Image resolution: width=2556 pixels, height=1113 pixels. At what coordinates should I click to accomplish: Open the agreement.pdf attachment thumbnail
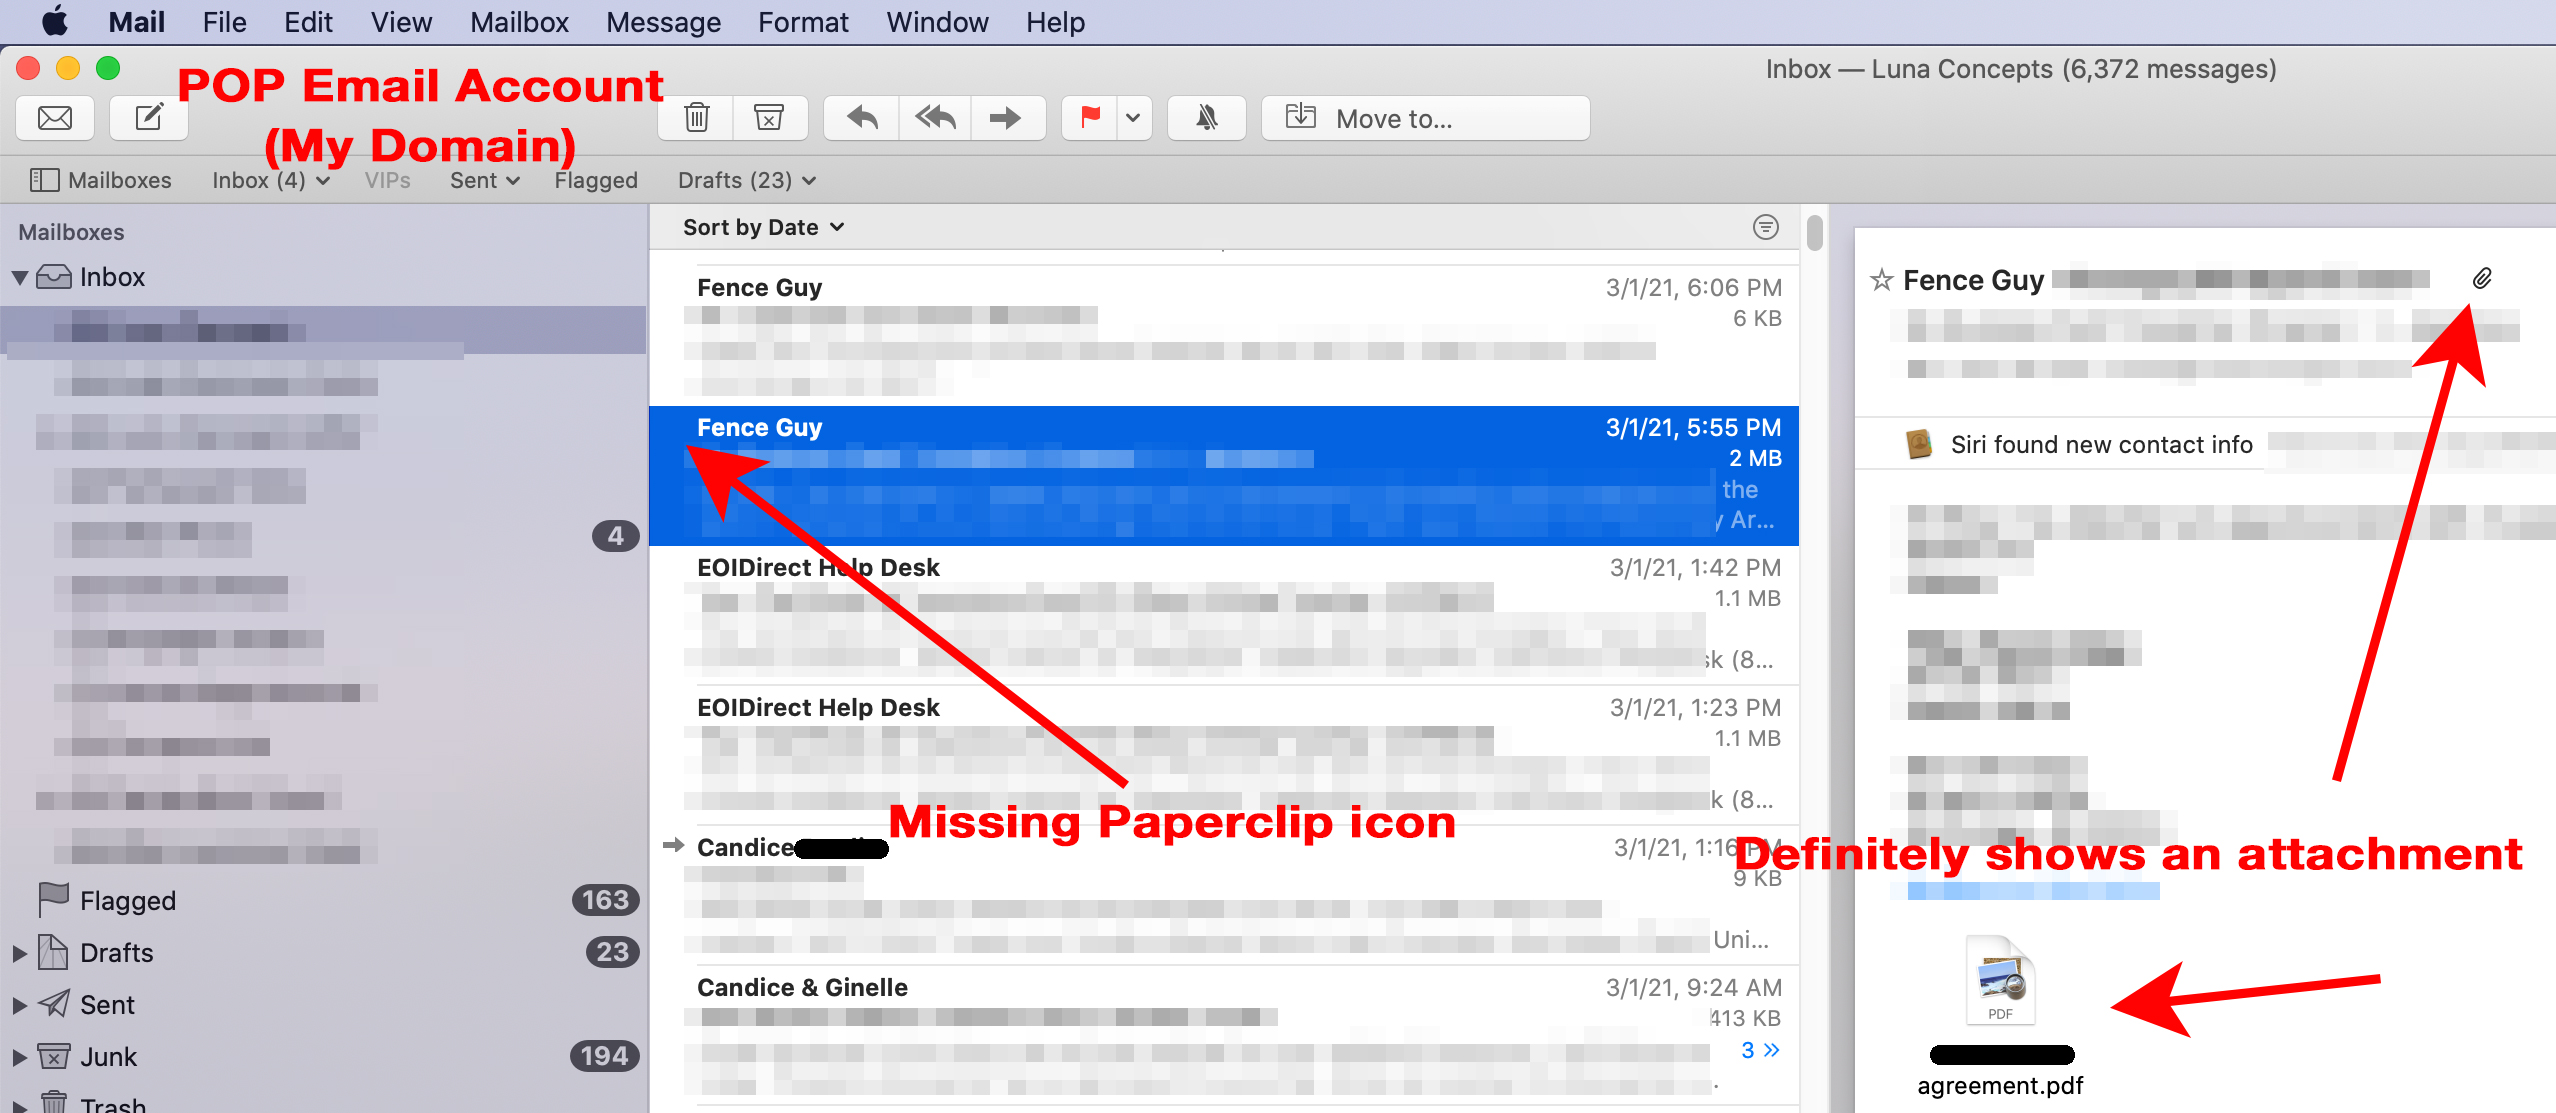click(x=2000, y=981)
